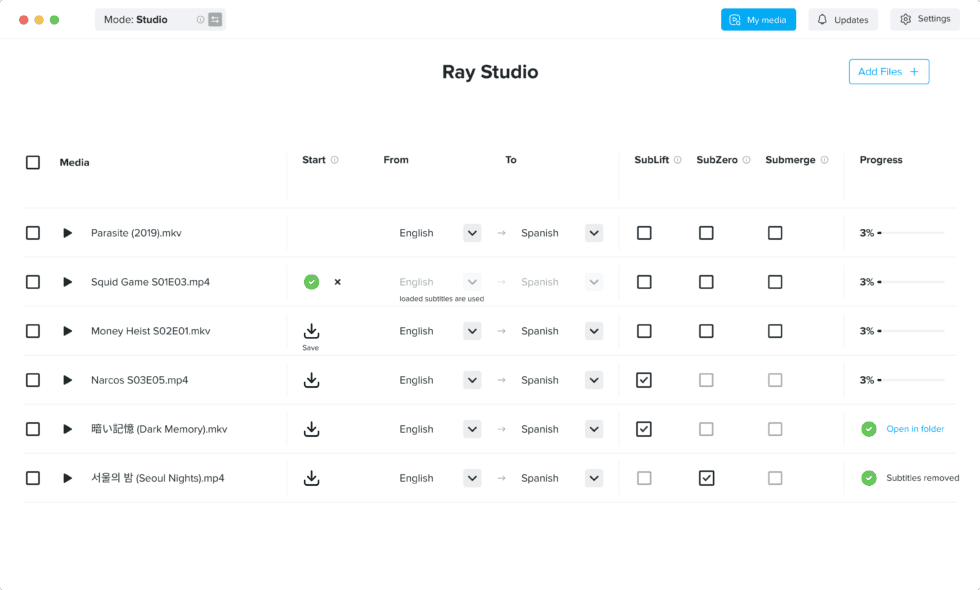980x590 pixels.
Task: Open To language dropdown for Money Heist
Action: (594, 331)
